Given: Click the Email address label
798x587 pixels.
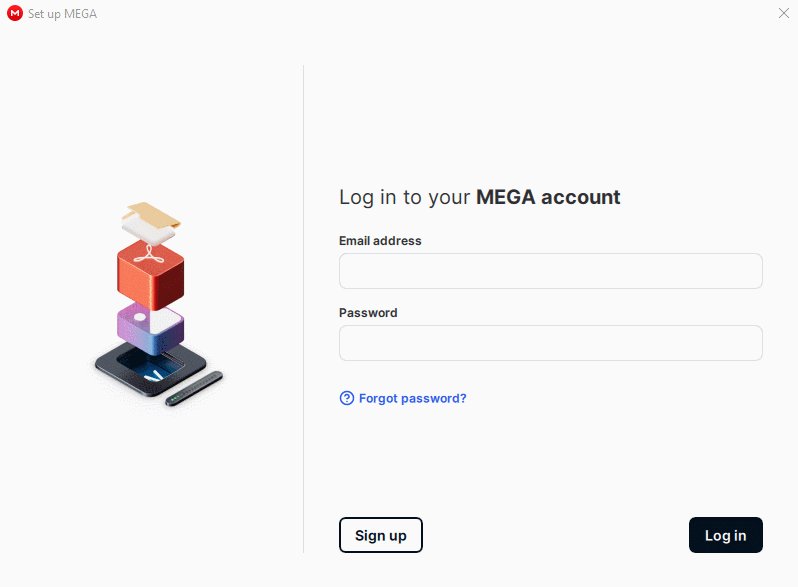Looking at the screenshot, I should tap(380, 241).
